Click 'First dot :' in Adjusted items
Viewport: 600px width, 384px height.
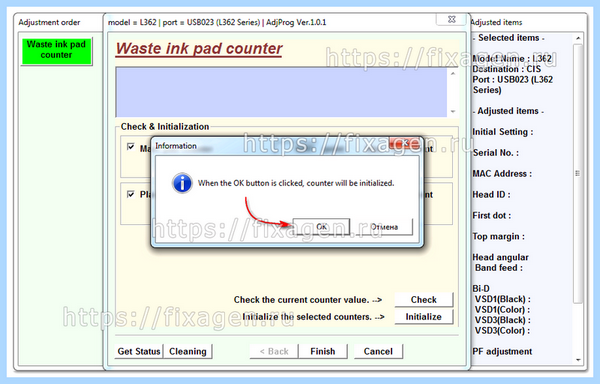tap(492, 215)
